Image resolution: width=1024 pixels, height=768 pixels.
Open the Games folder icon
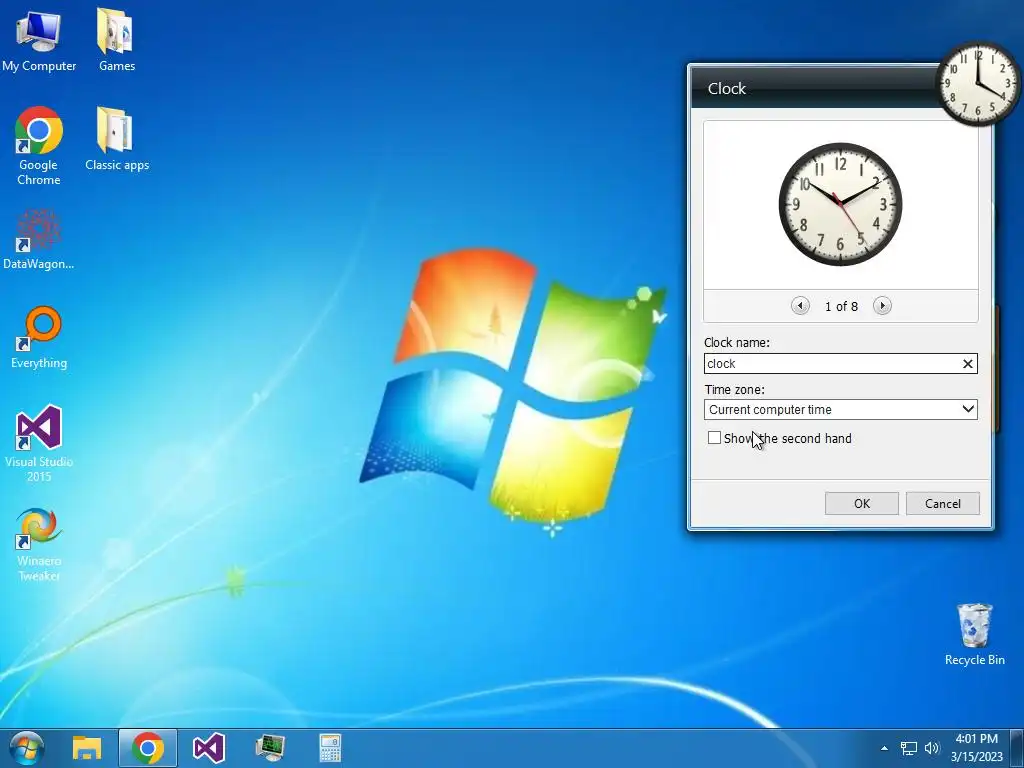[116, 40]
